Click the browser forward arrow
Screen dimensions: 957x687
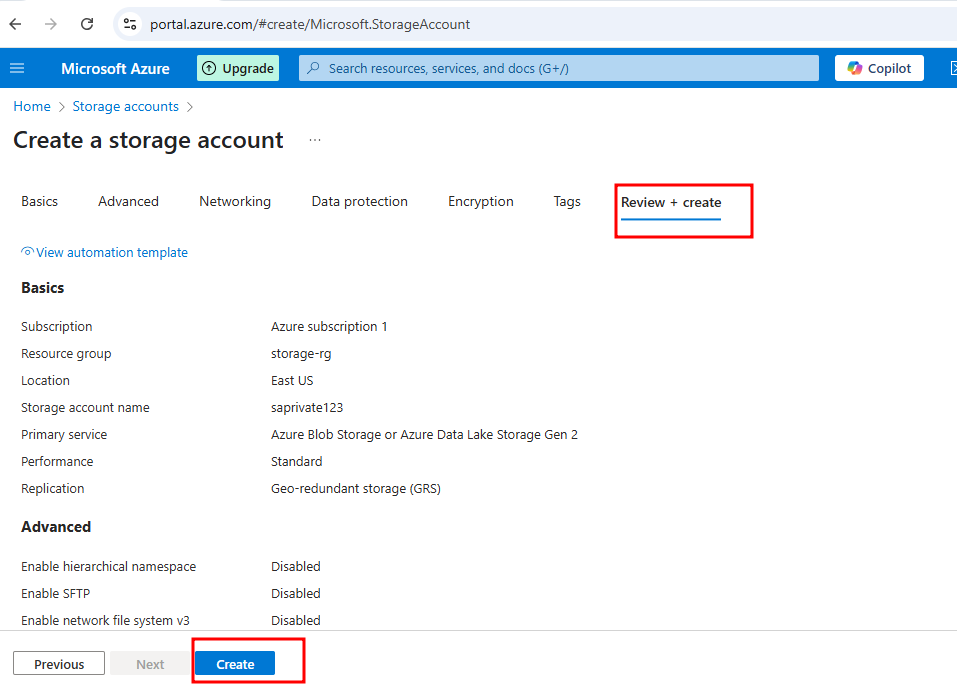click(x=51, y=24)
